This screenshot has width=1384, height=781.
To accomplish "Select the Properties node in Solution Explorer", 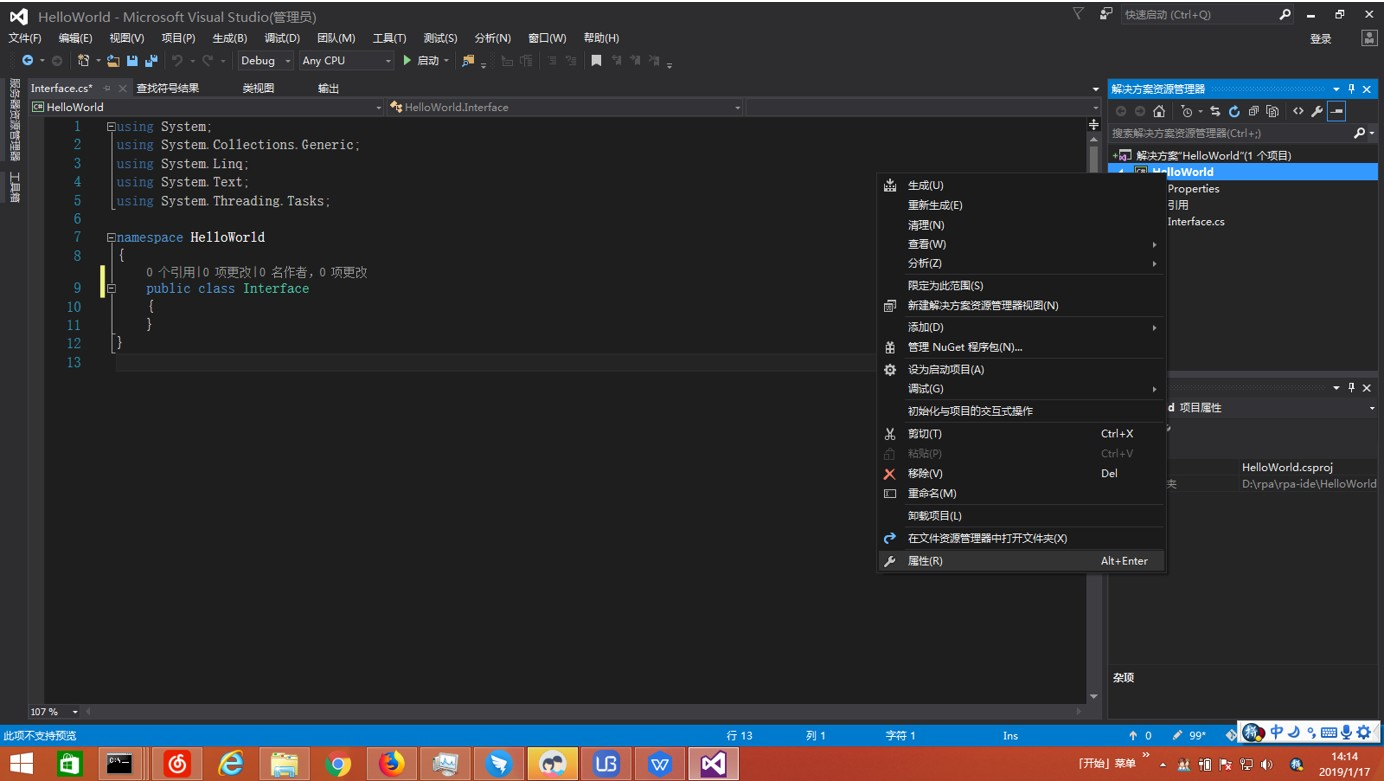I will click(x=1193, y=189).
